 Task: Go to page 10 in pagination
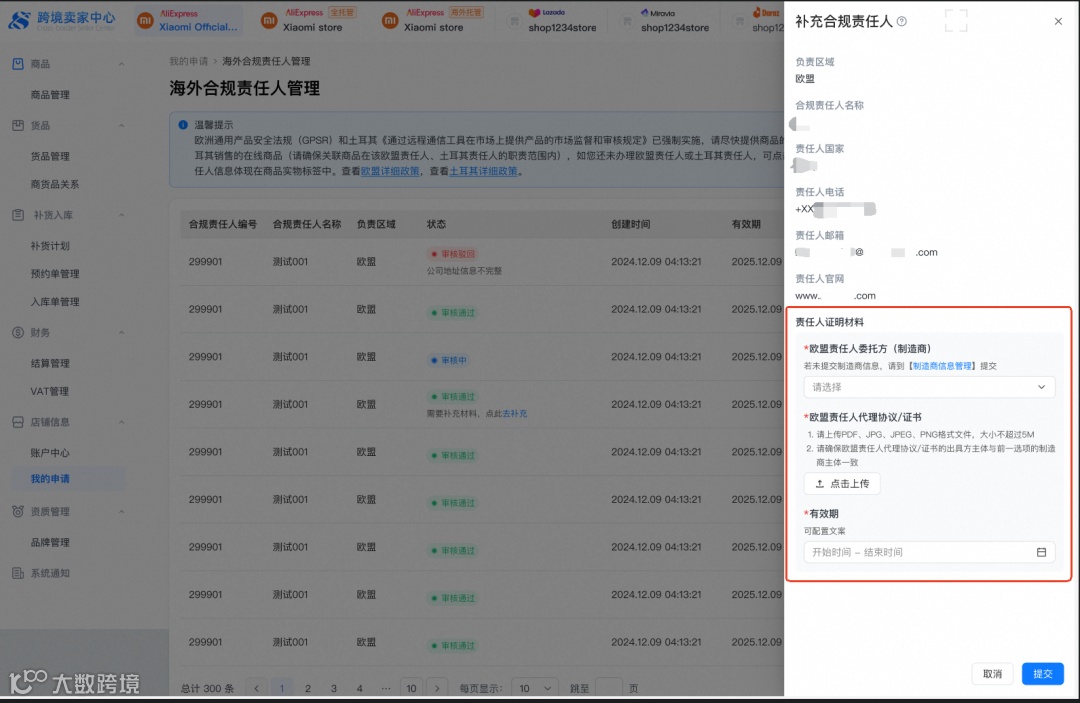coord(411,688)
